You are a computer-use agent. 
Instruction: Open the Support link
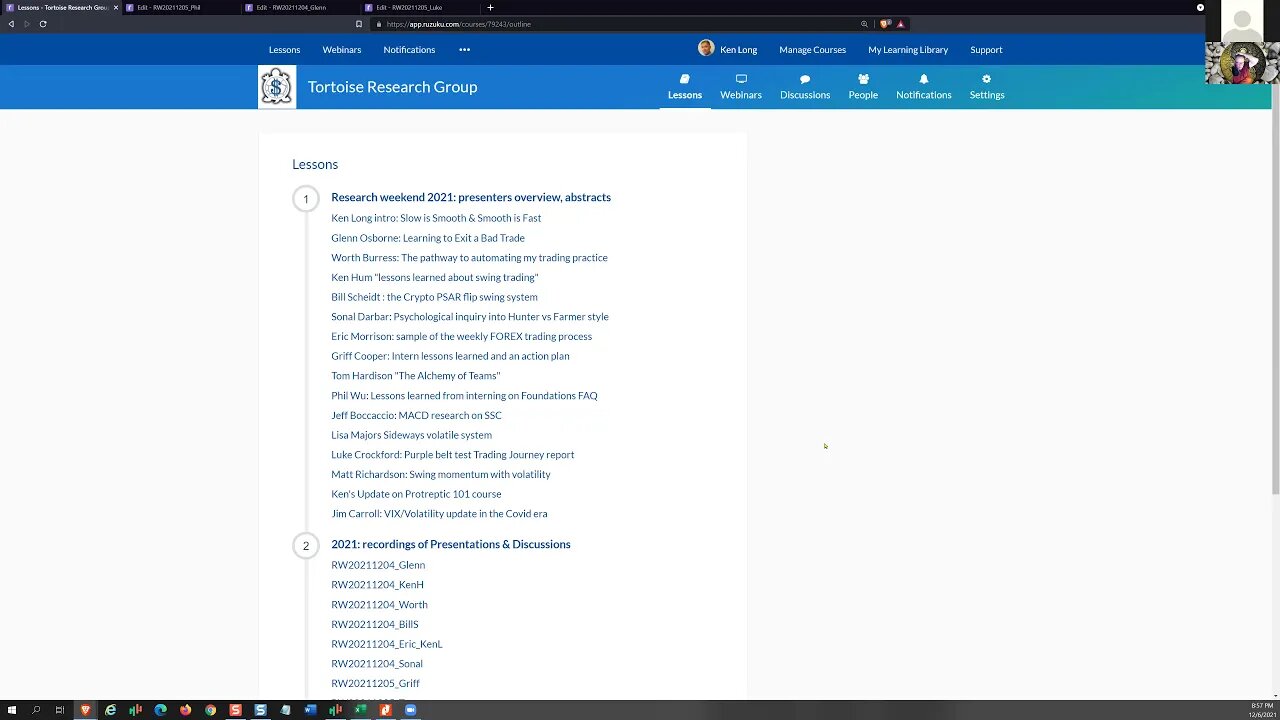click(986, 49)
